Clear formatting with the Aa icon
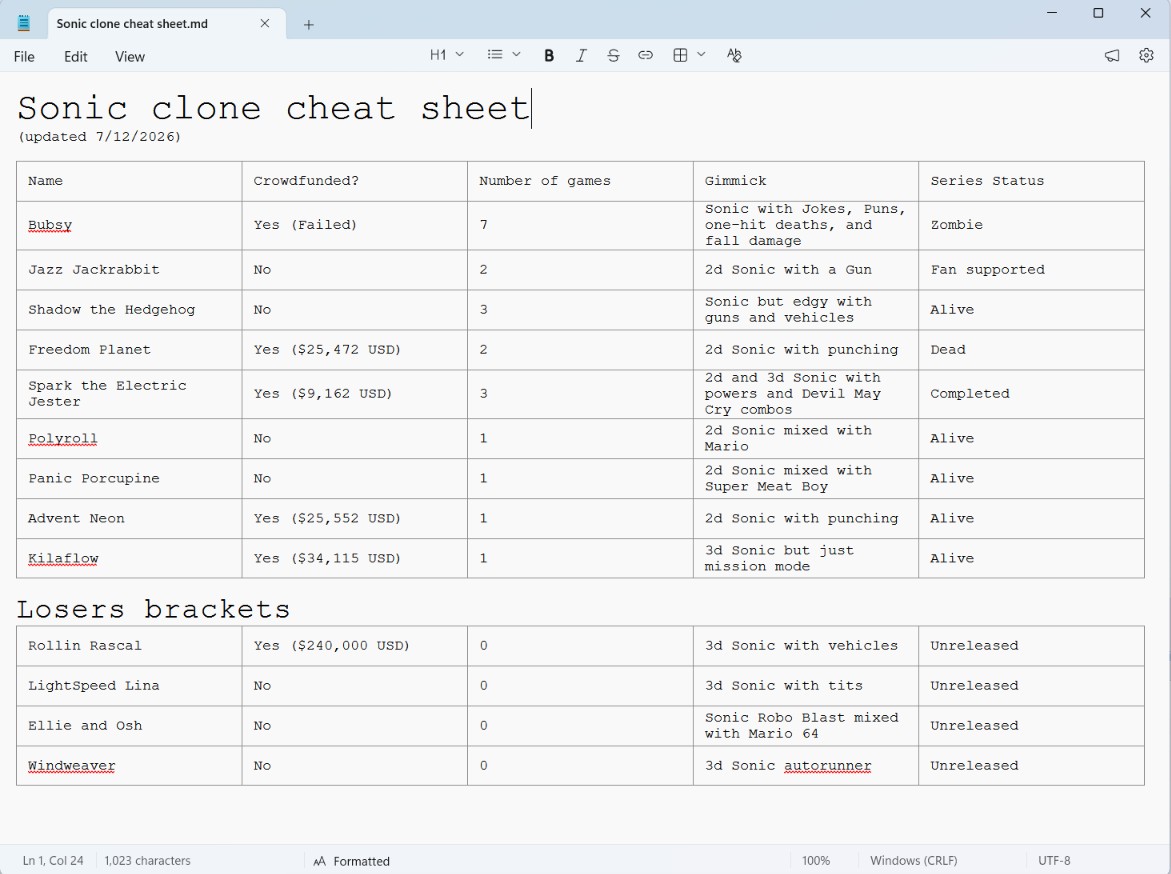The height and width of the screenshot is (874, 1171). tap(734, 55)
